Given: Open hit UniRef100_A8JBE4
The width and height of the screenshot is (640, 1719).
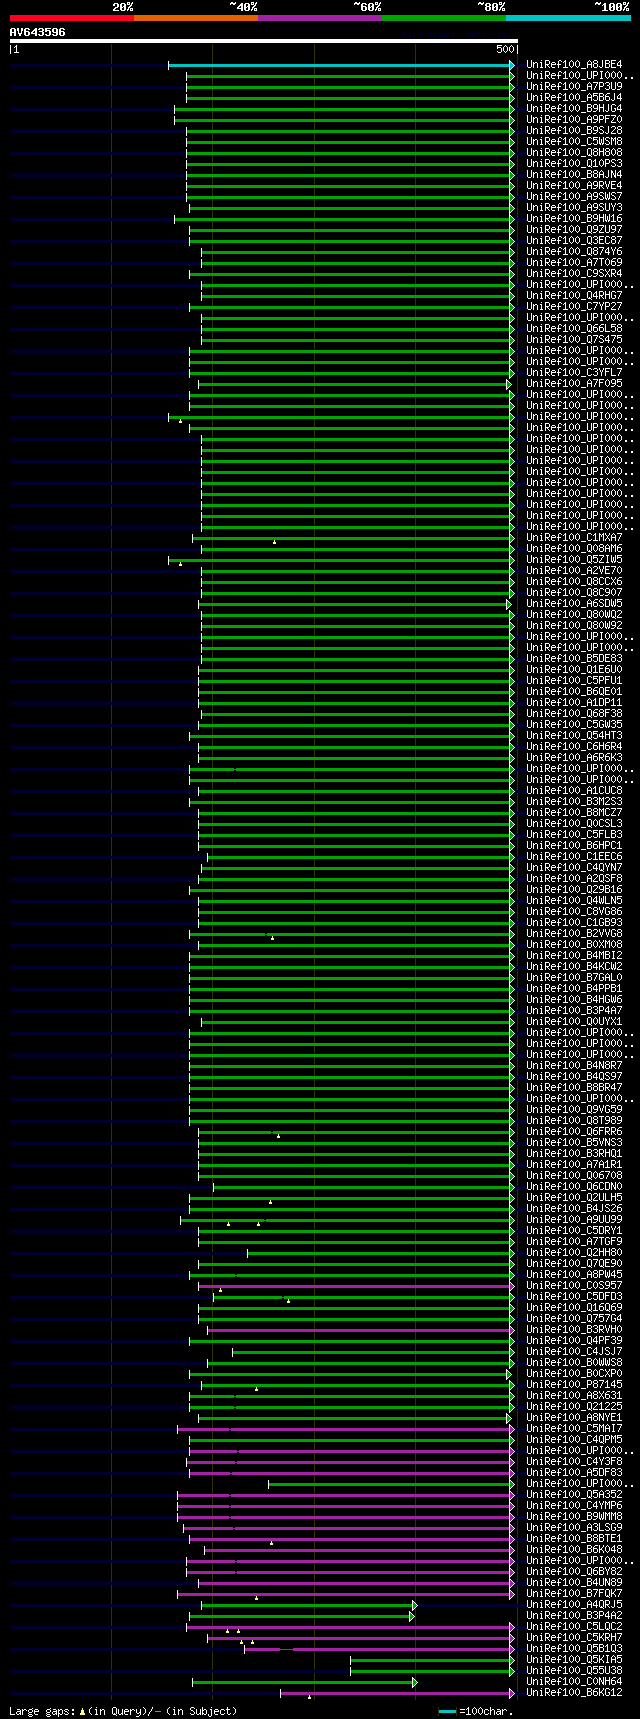Looking at the screenshot, I should tap(574, 65).
